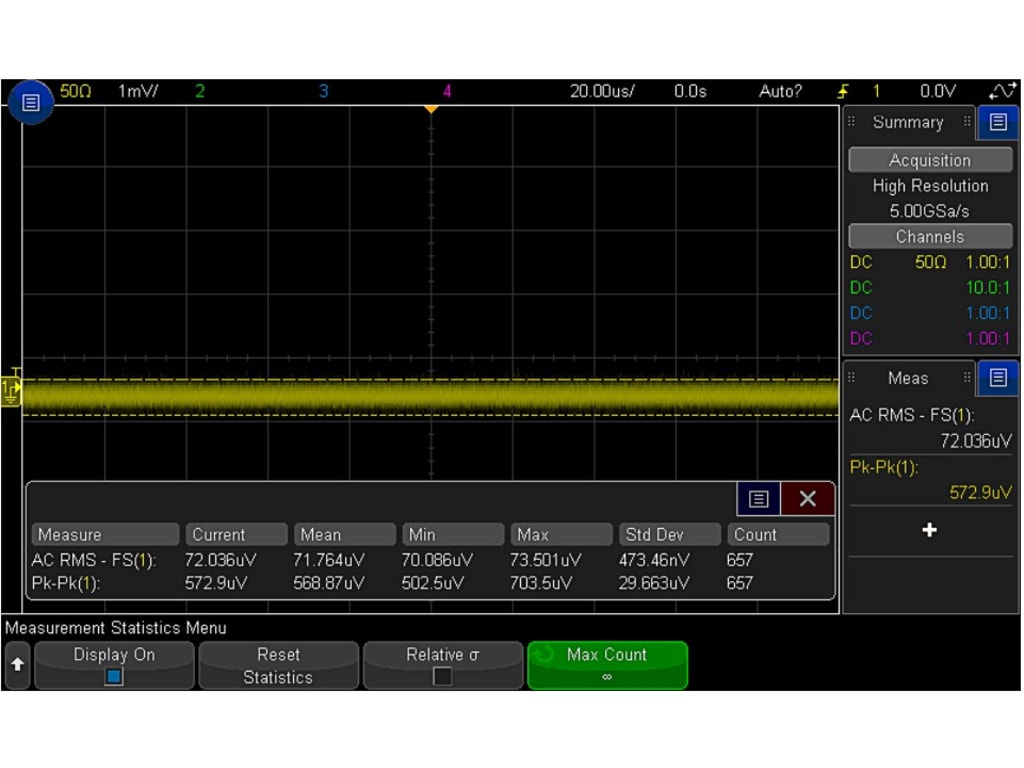Switch to the Meas sidebar tab

pyautogui.click(x=908, y=378)
